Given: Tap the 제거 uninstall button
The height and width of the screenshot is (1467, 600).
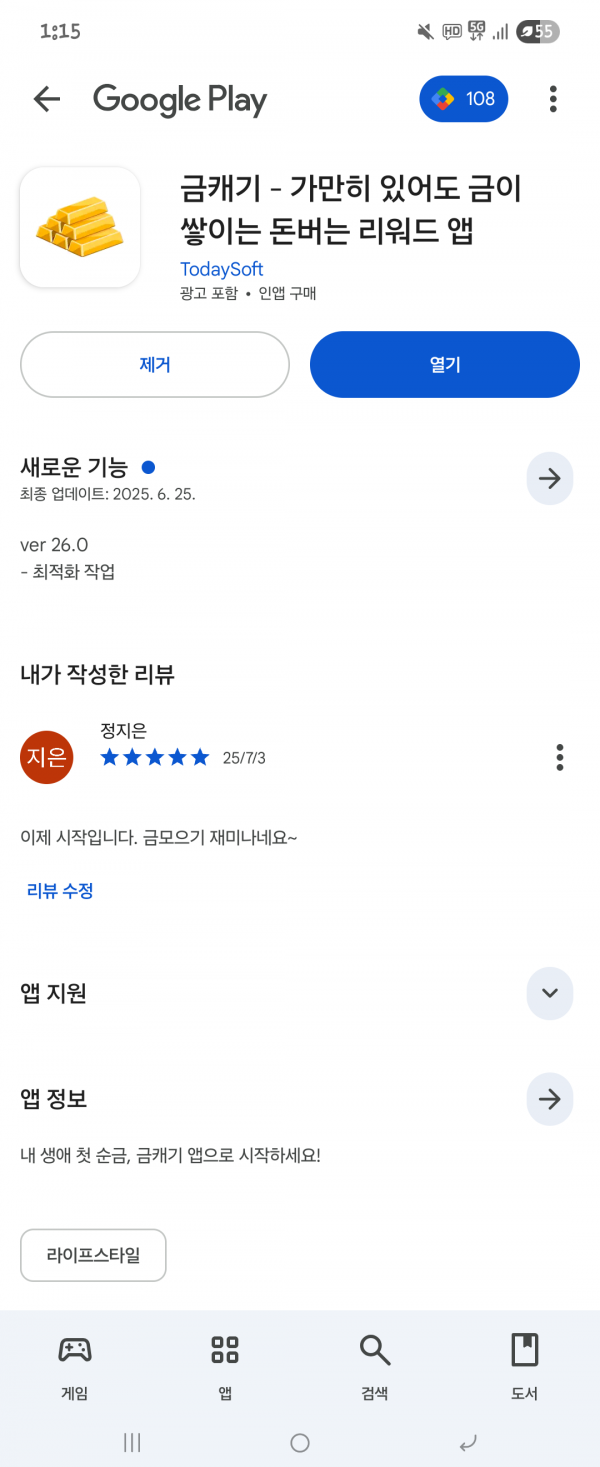Looking at the screenshot, I should [155, 365].
